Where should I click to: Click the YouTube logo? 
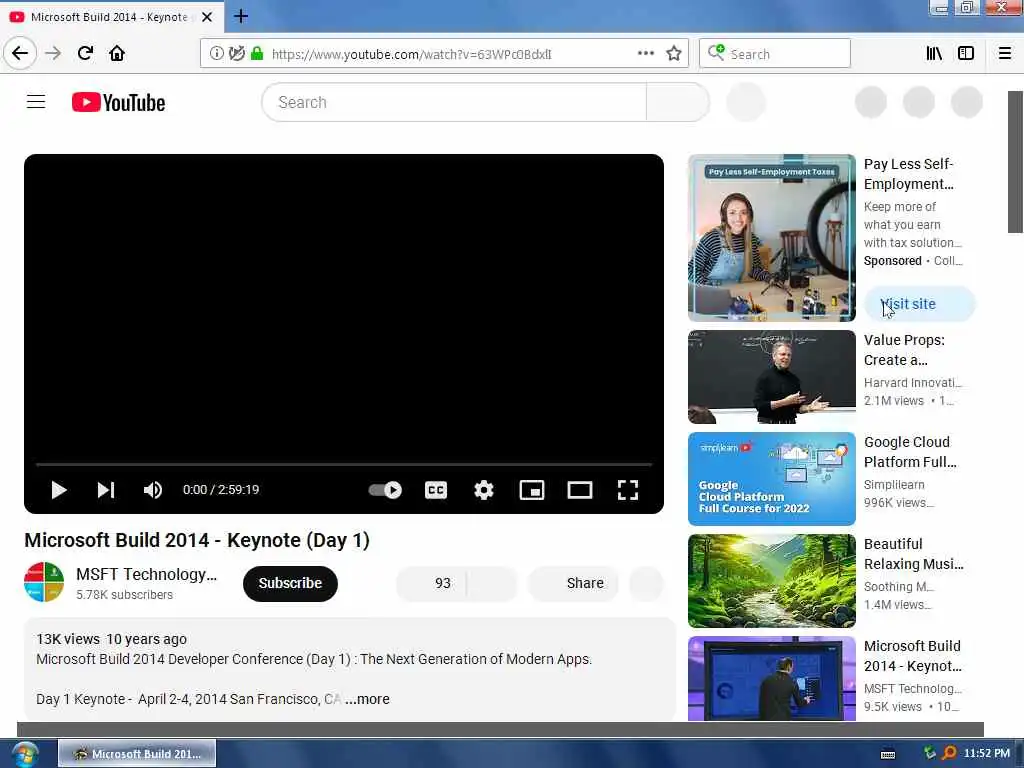pos(118,103)
